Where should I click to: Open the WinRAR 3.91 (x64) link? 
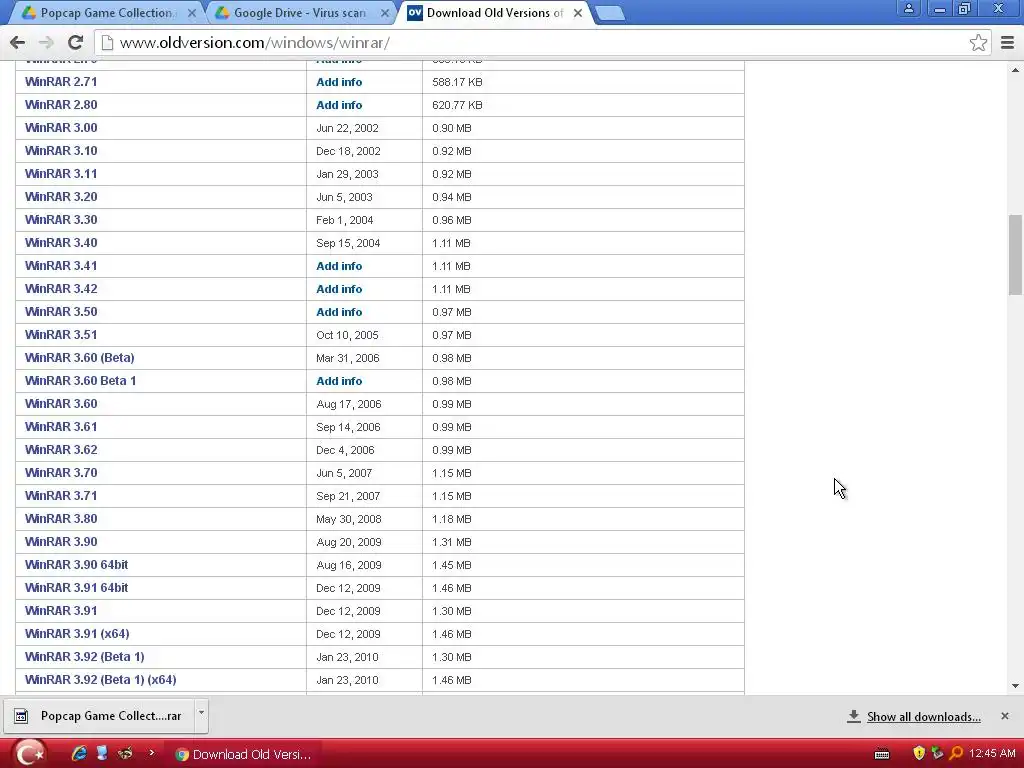tap(77, 633)
